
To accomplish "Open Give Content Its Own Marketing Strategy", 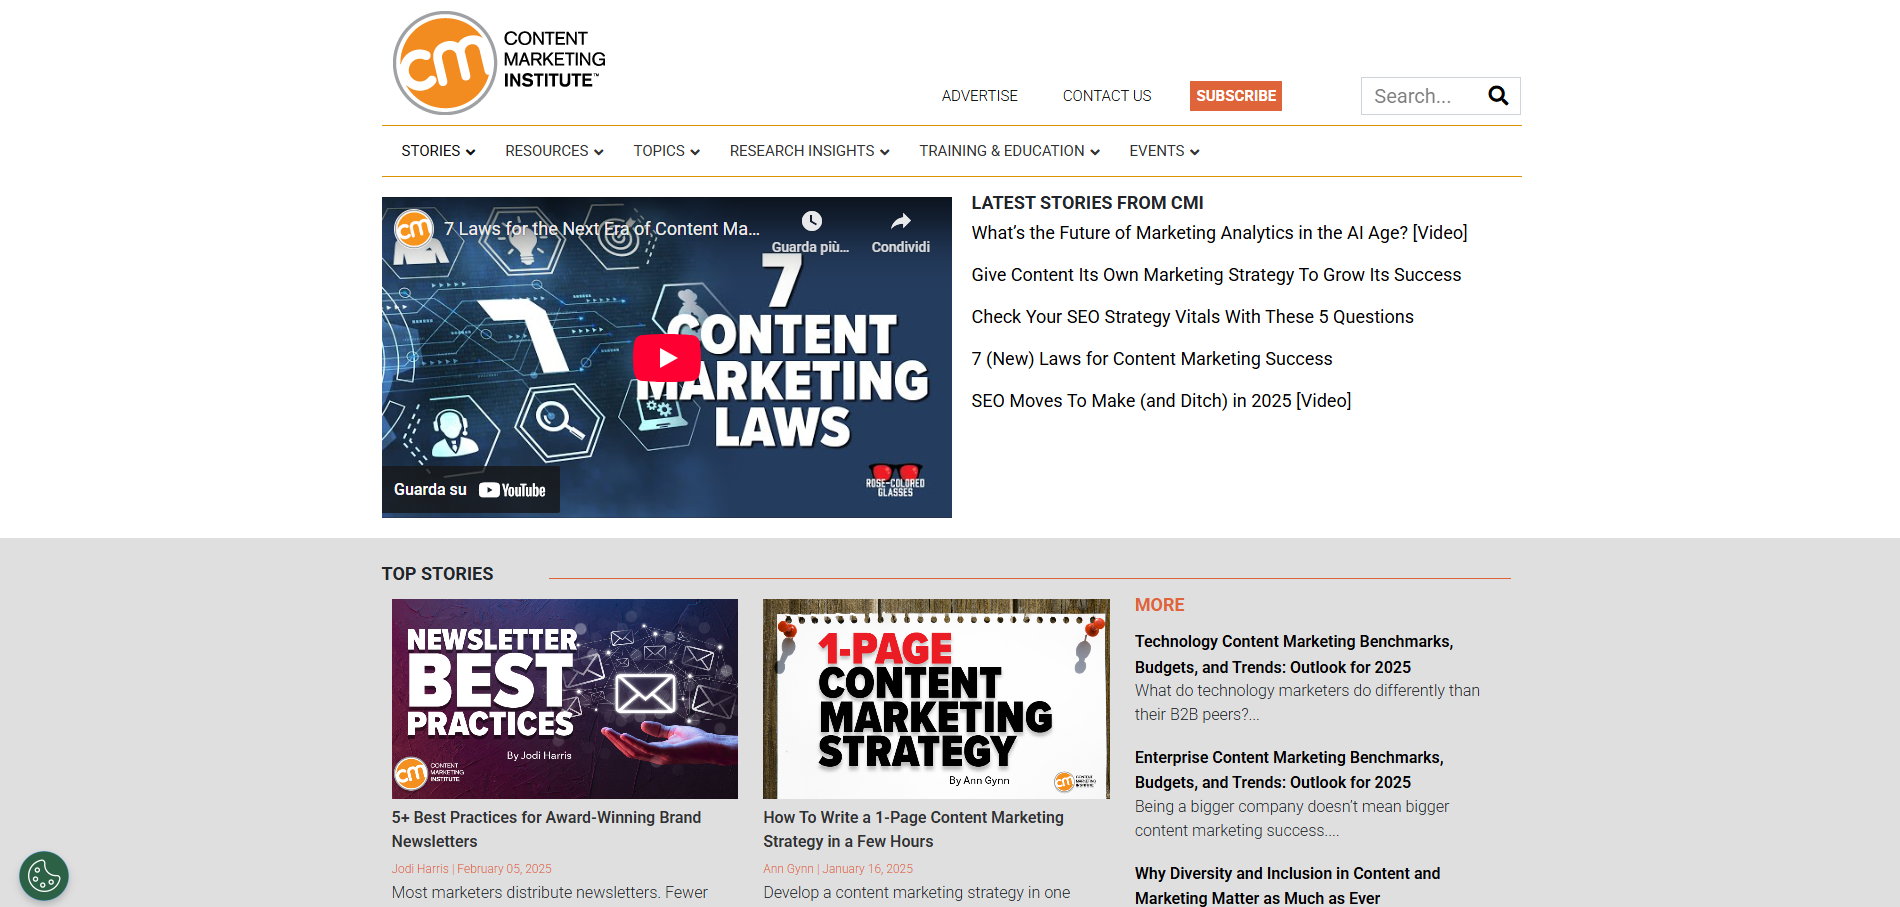I will click(1216, 275).
